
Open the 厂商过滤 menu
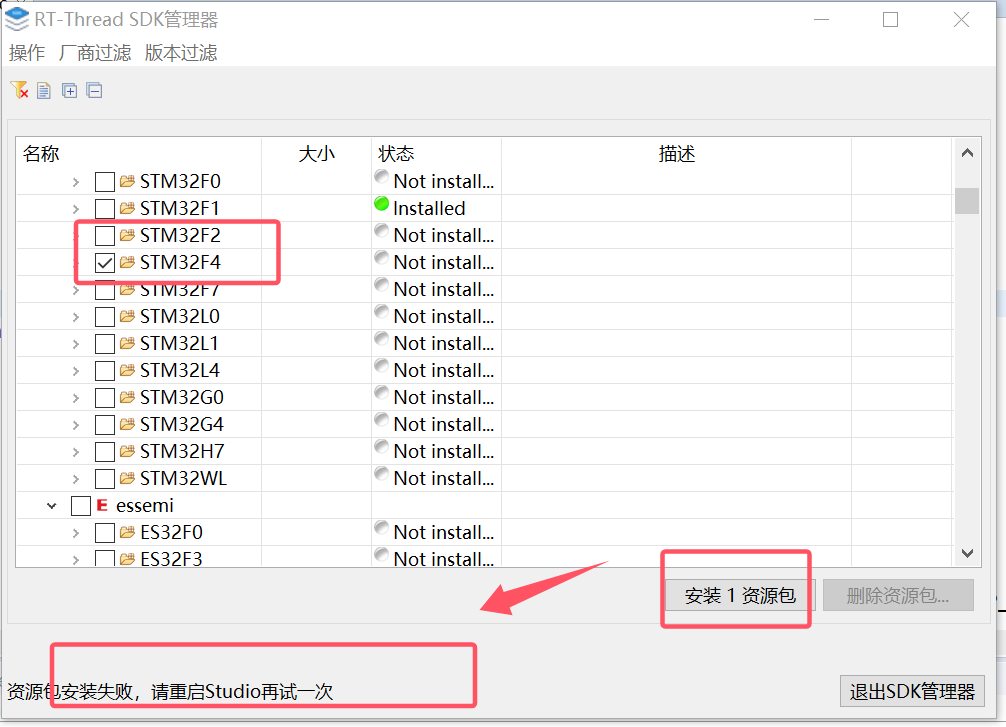tap(95, 53)
